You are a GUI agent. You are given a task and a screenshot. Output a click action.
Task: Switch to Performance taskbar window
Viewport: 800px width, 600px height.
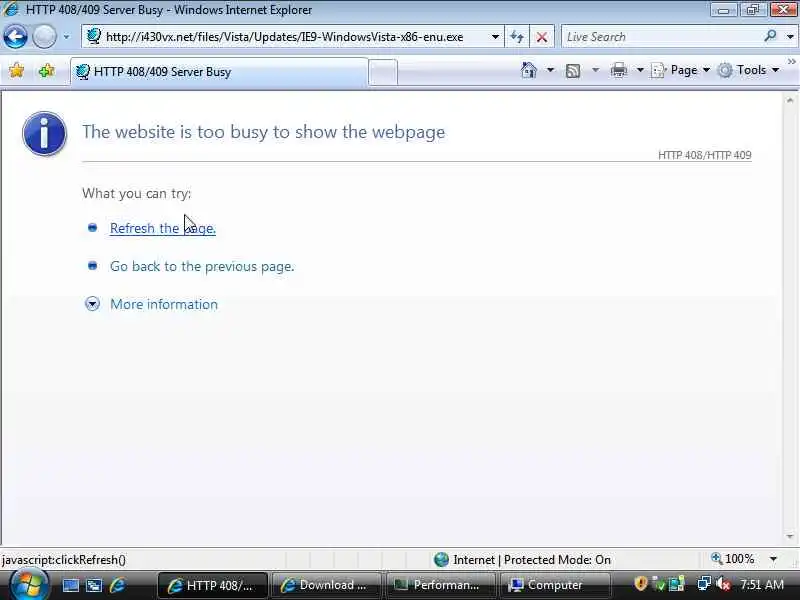click(x=441, y=585)
